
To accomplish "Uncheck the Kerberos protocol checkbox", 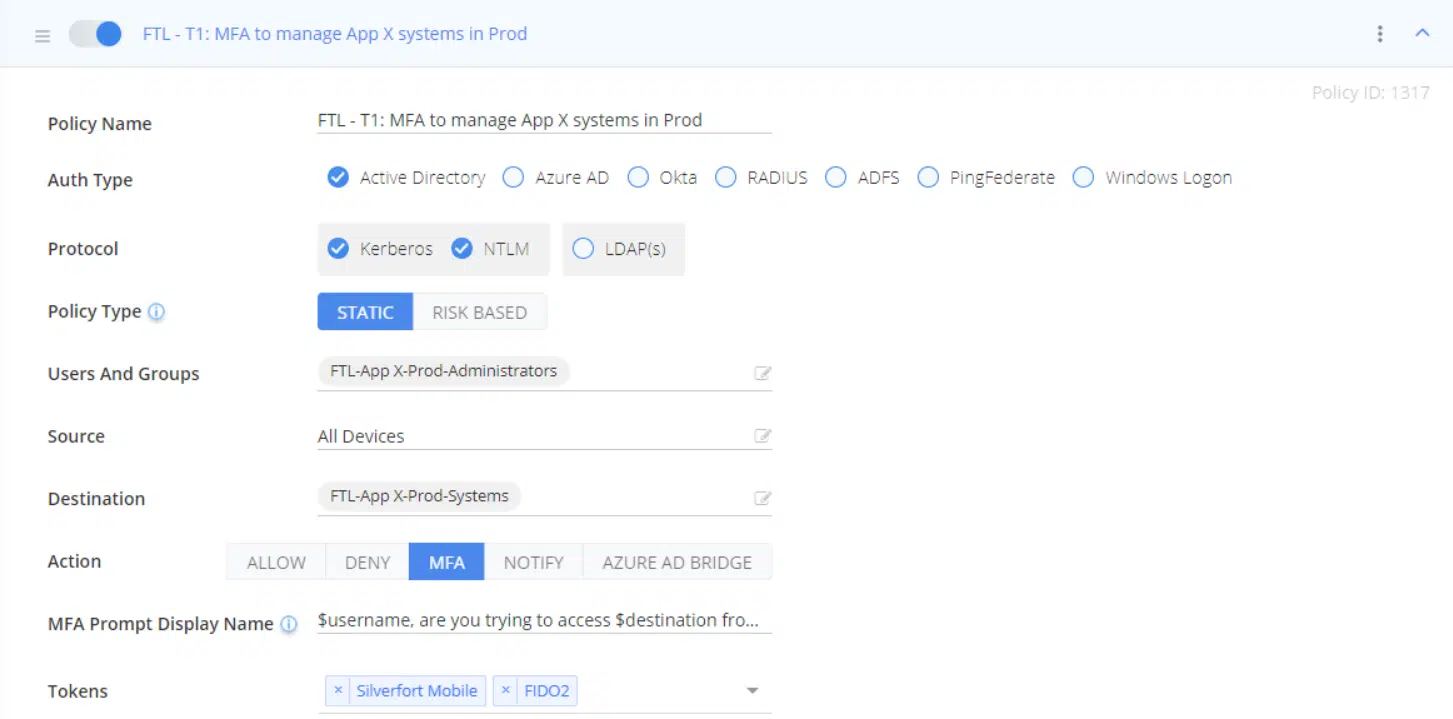I will [x=338, y=249].
